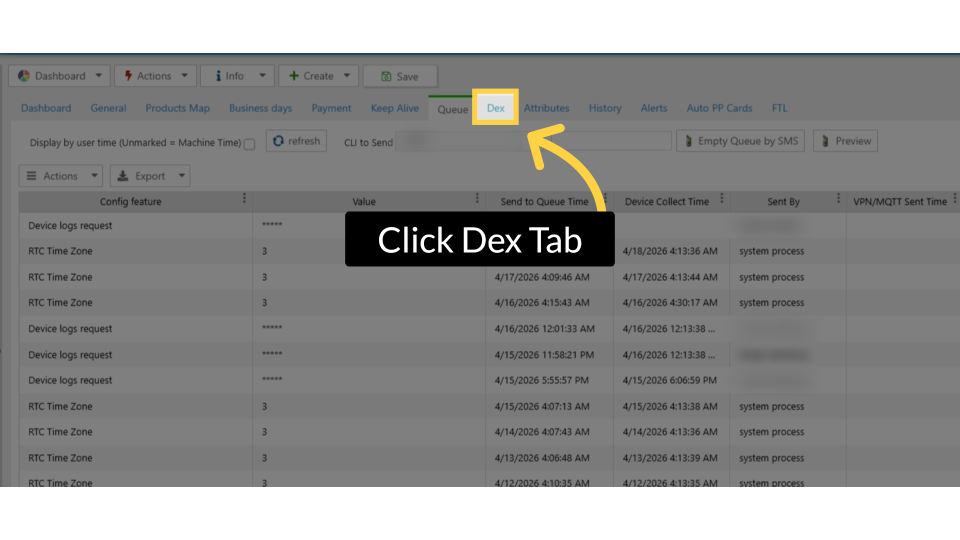
Task: Open Device Collect Time column menu
Action: (721, 200)
